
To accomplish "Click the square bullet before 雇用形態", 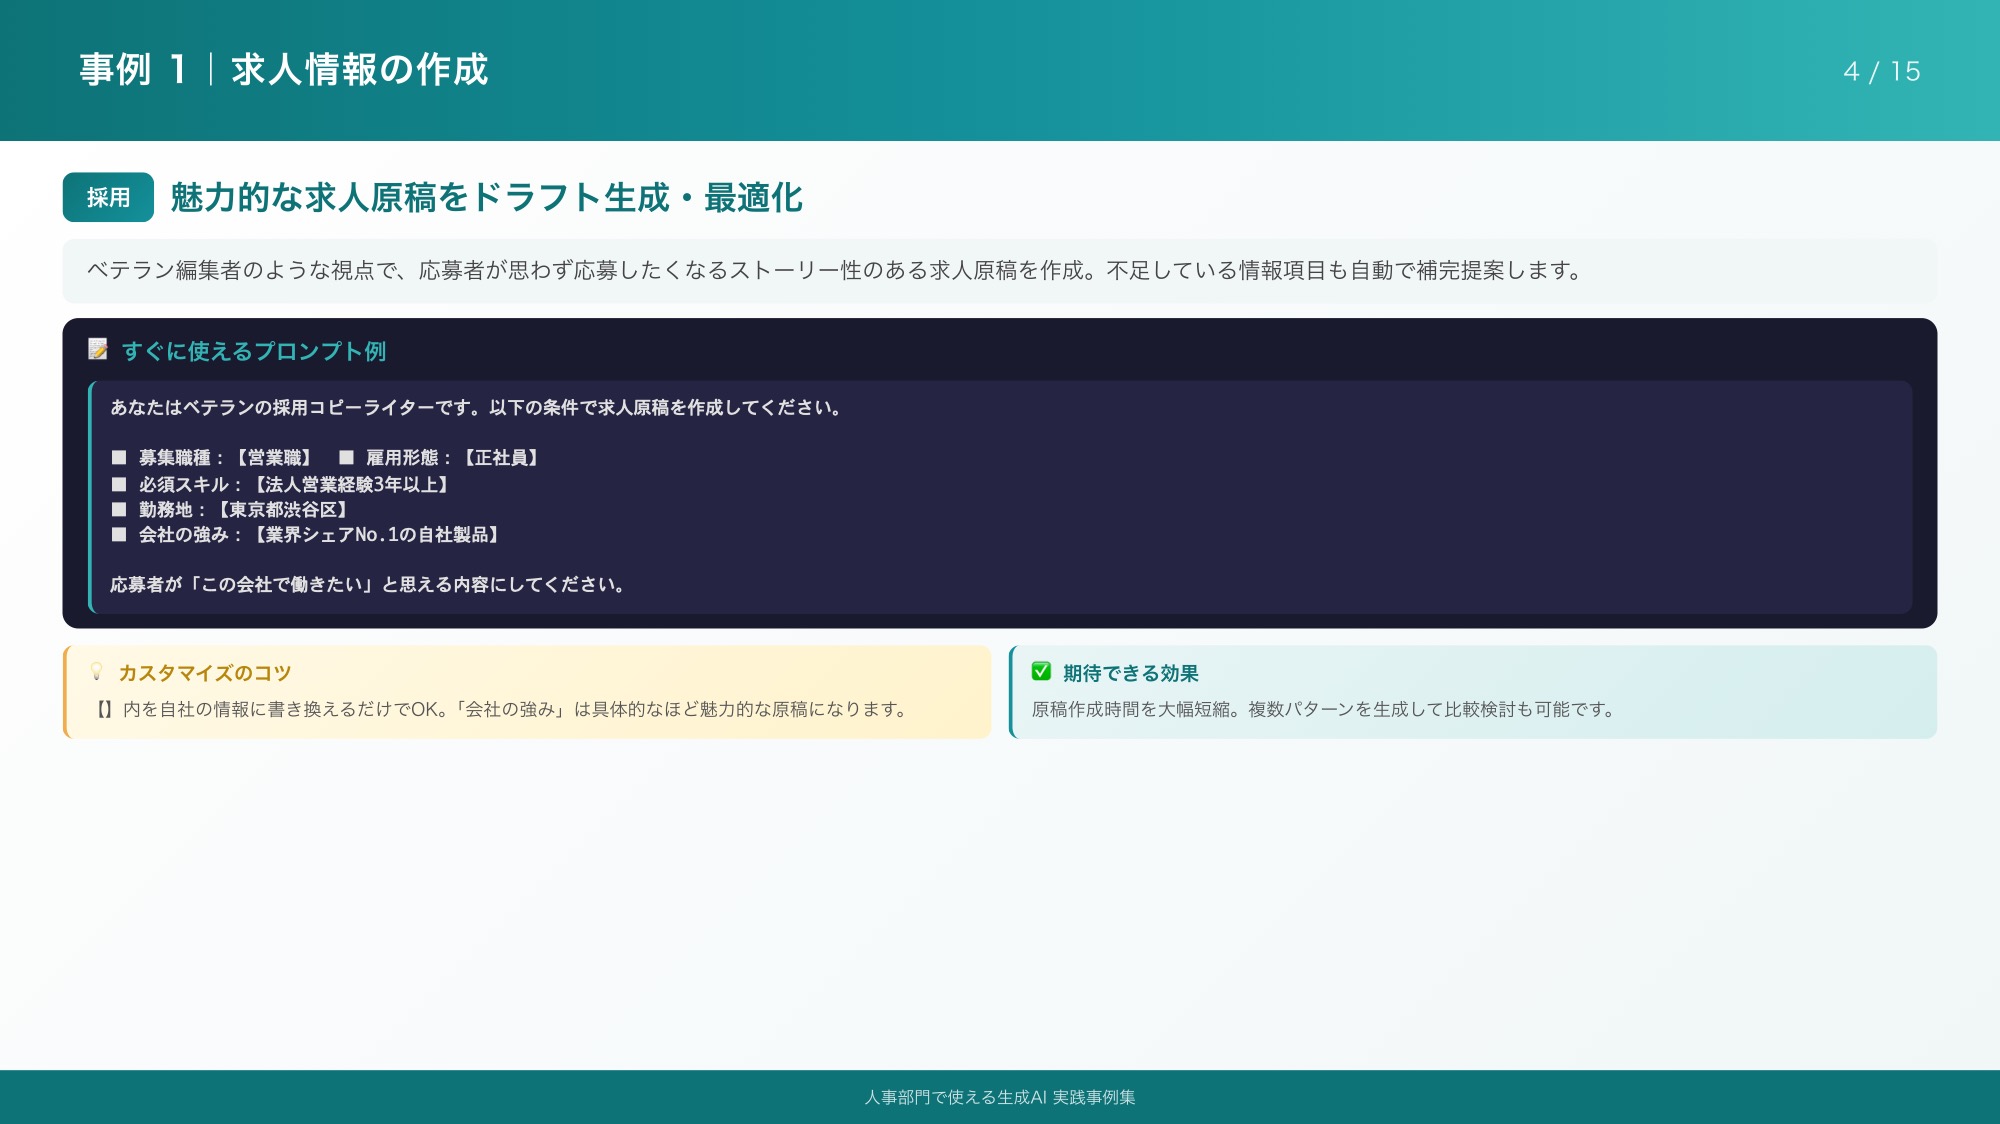I will (x=346, y=457).
